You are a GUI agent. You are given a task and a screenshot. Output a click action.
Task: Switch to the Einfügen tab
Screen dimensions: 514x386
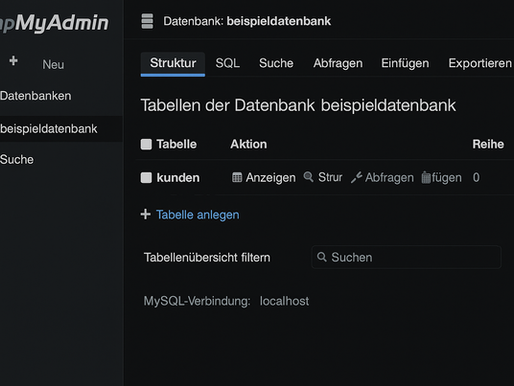pyautogui.click(x=405, y=63)
